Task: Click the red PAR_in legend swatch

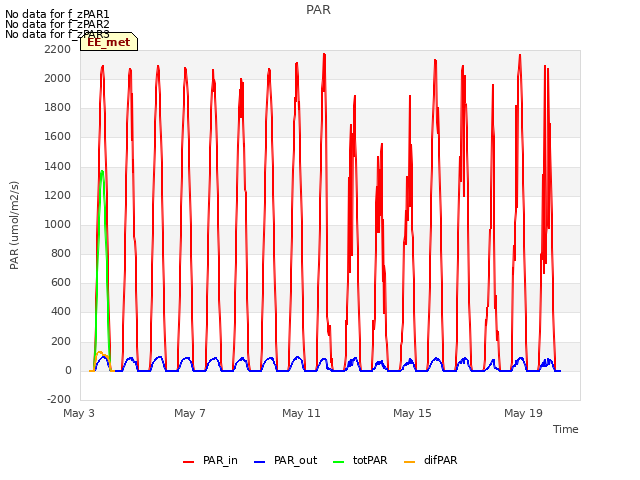Action: (x=188, y=462)
